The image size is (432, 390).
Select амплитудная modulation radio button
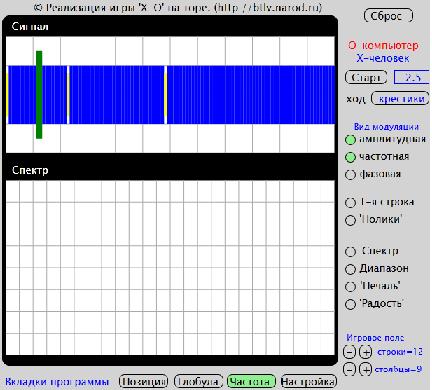pyautogui.click(x=350, y=140)
